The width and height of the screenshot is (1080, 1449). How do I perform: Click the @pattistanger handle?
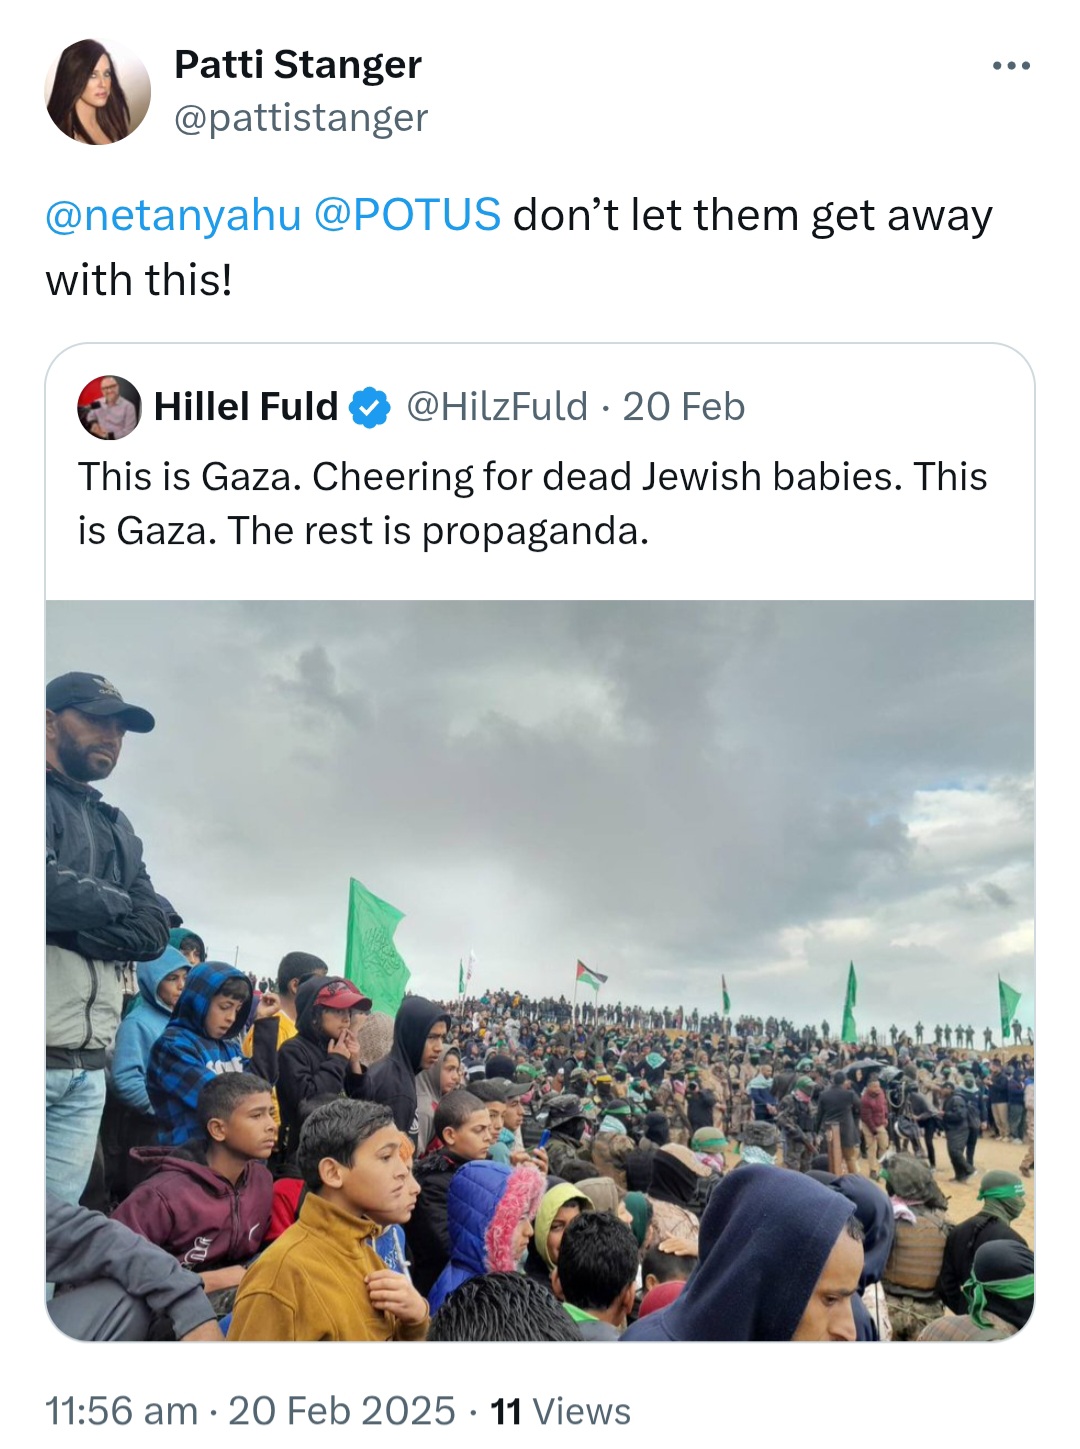tap(301, 118)
